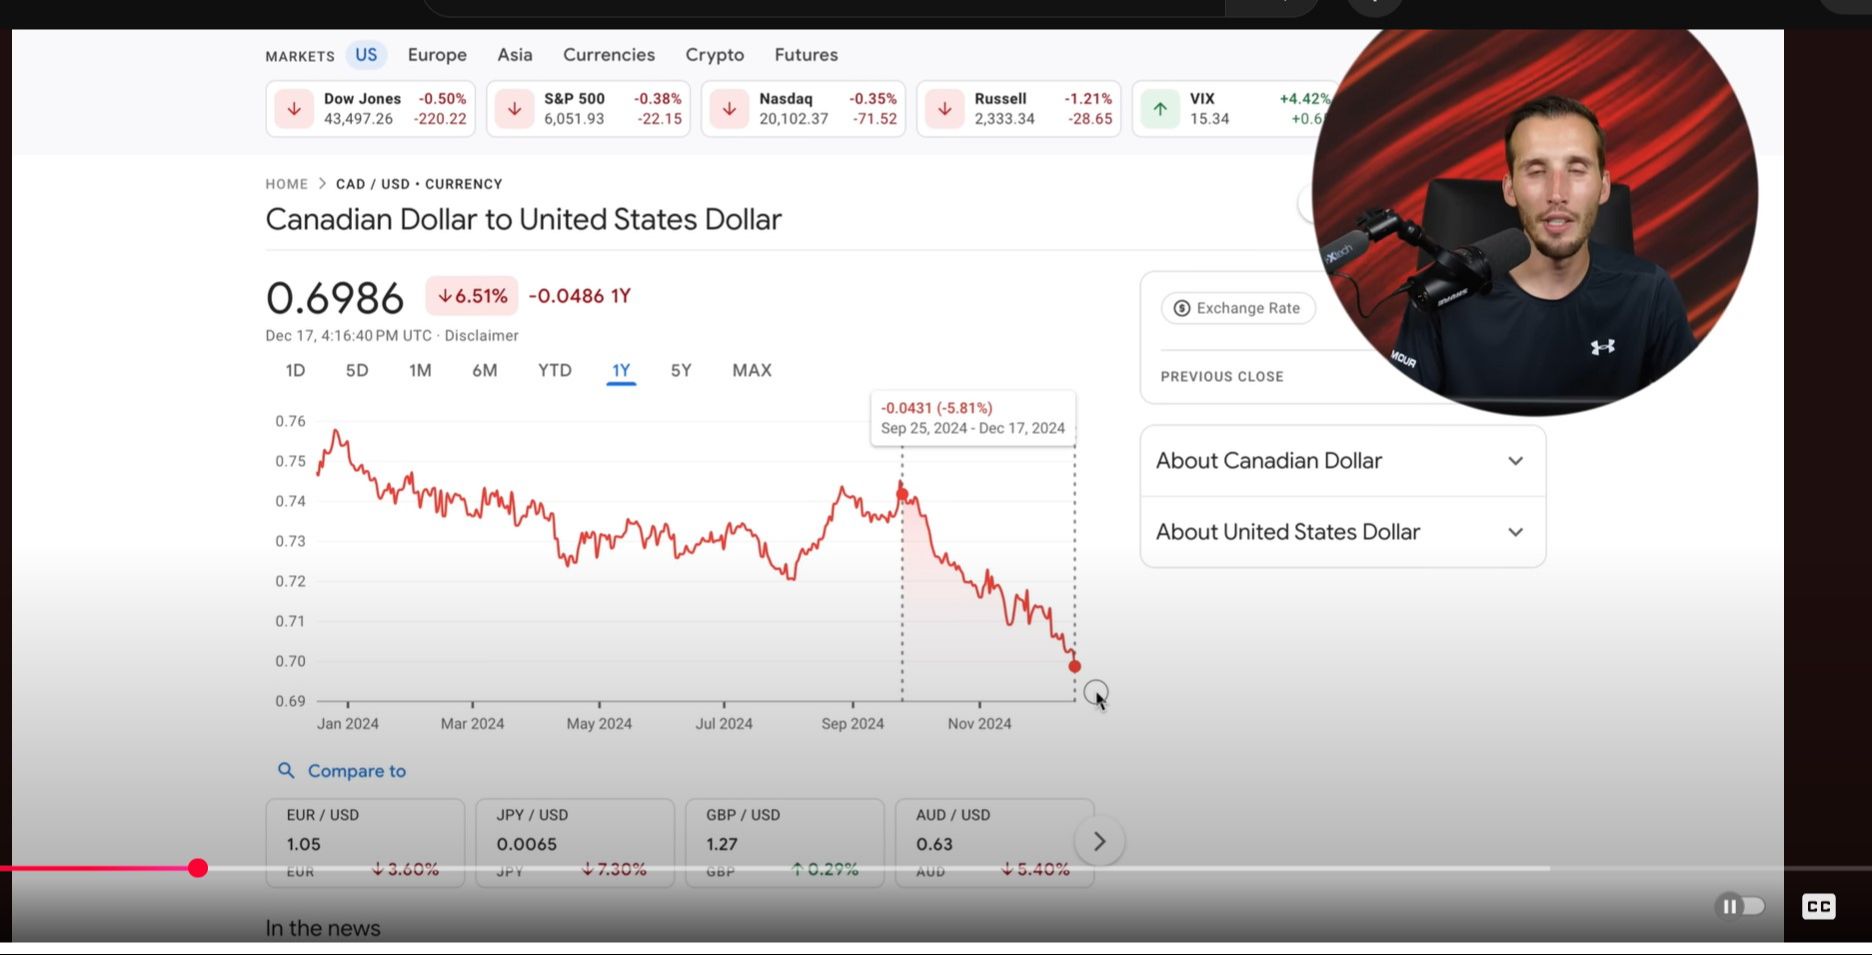Click the Compare to magnifier icon
This screenshot has height=955, width=1872.
pyautogui.click(x=286, y=770)
